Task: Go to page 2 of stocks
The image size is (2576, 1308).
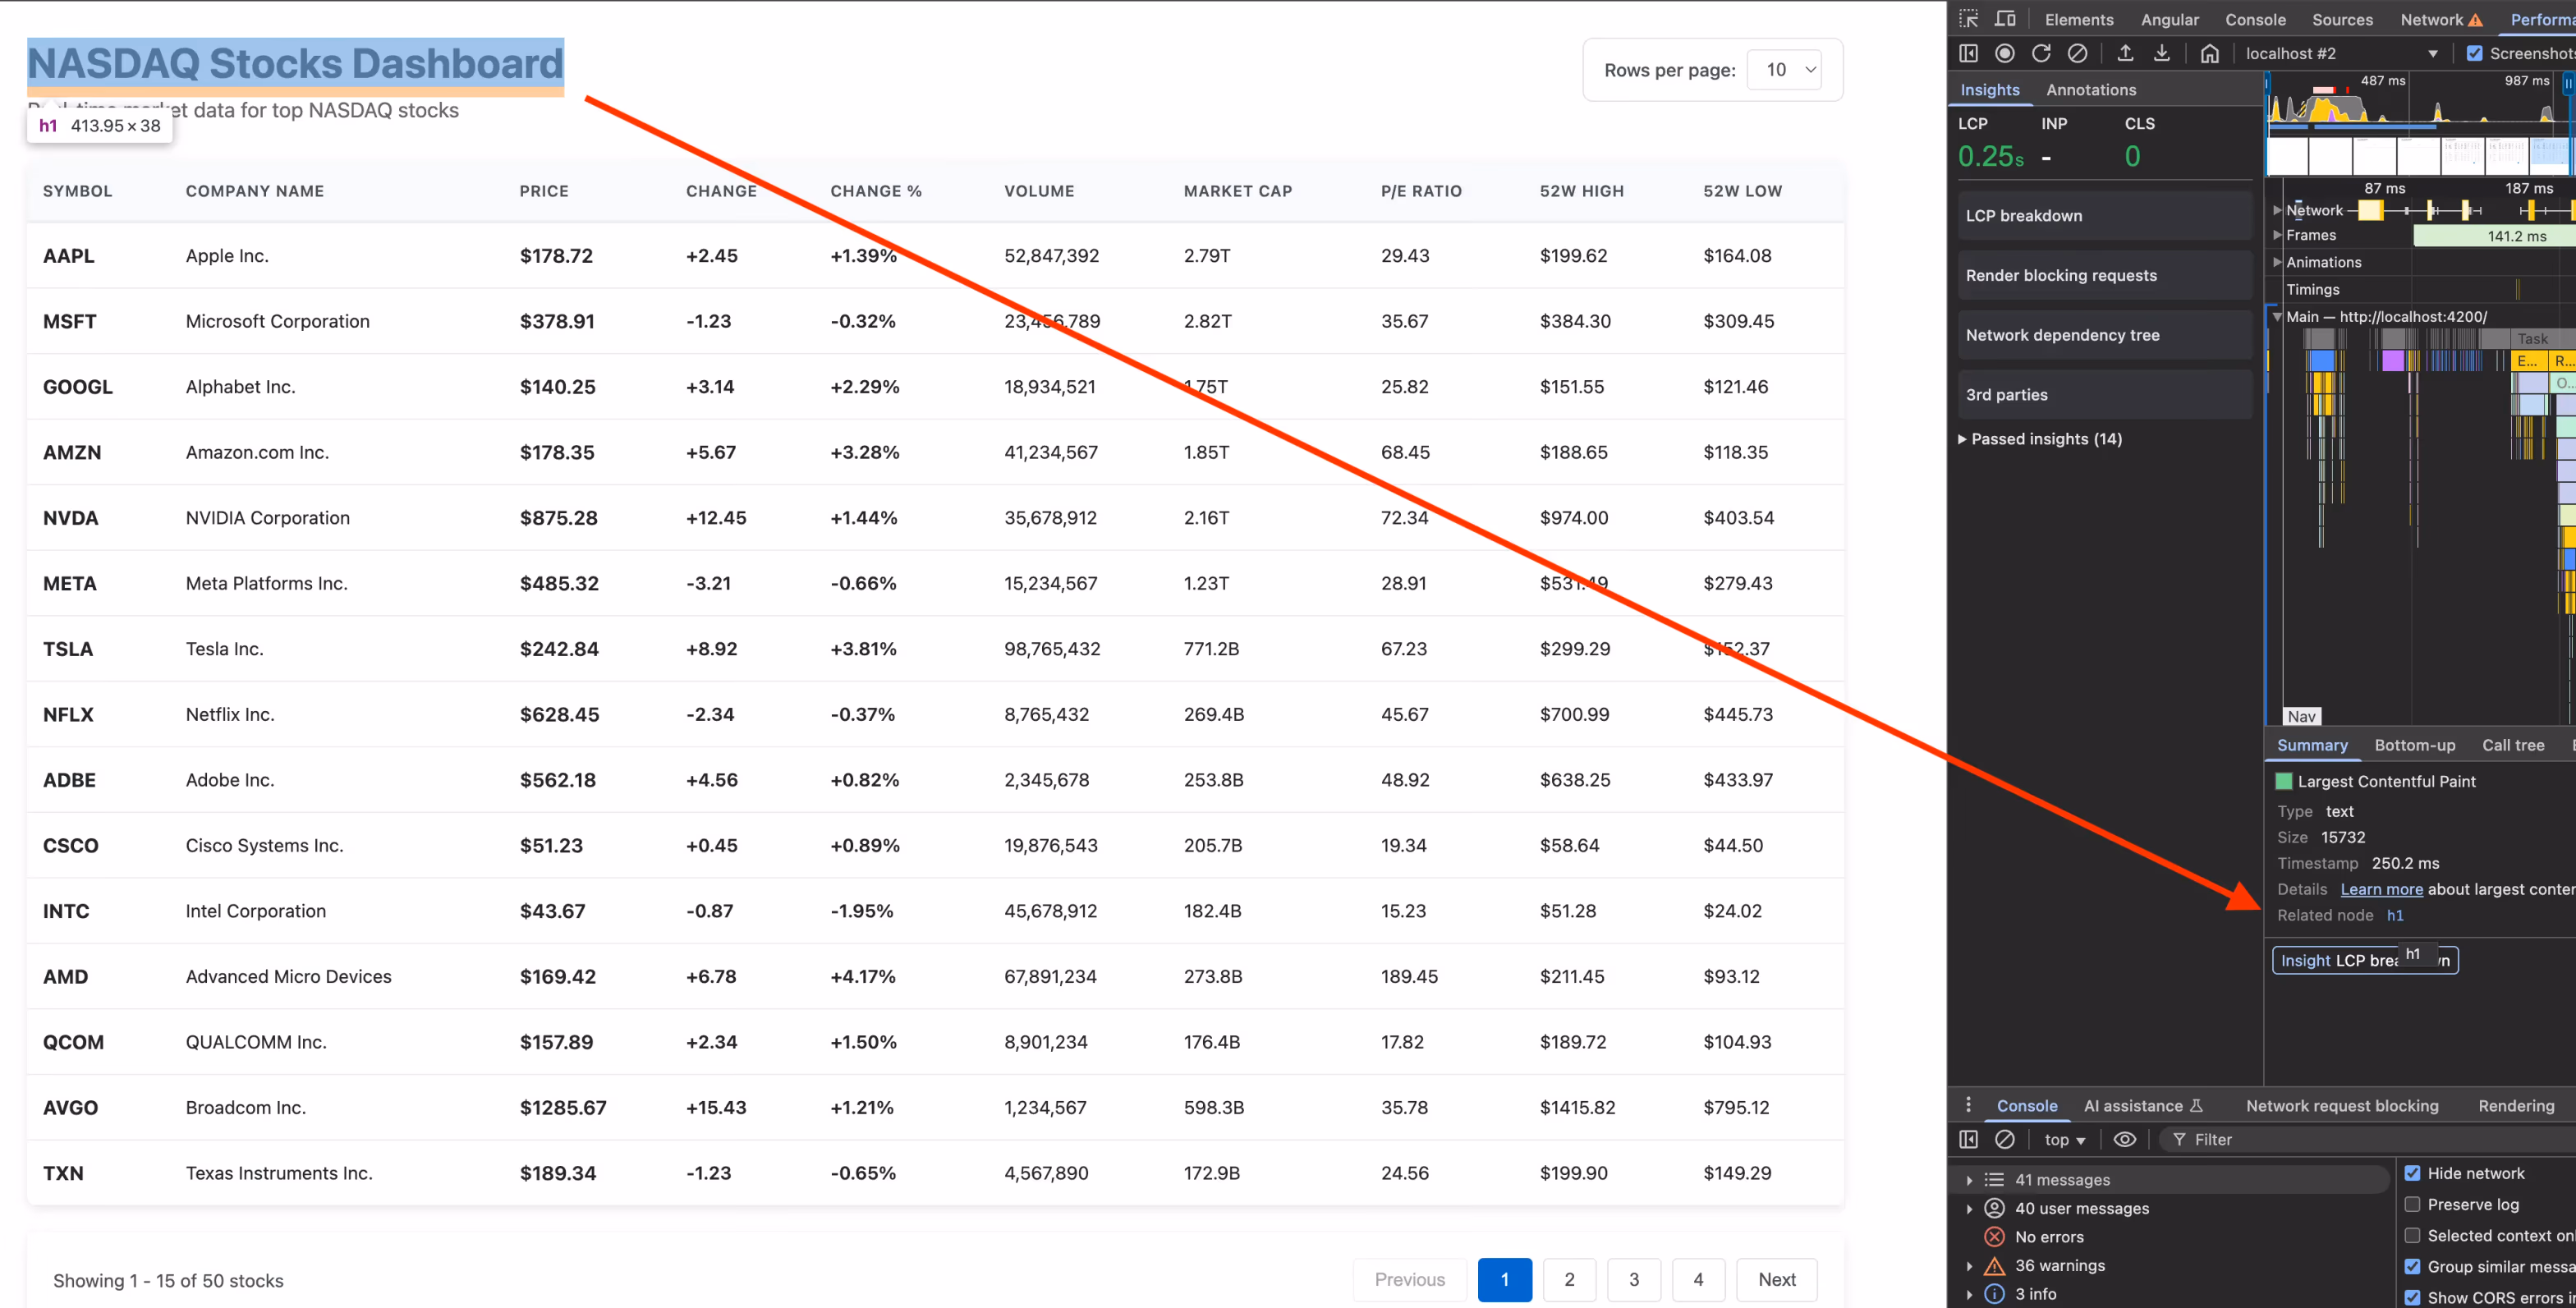Action: pos(1569,1279)
